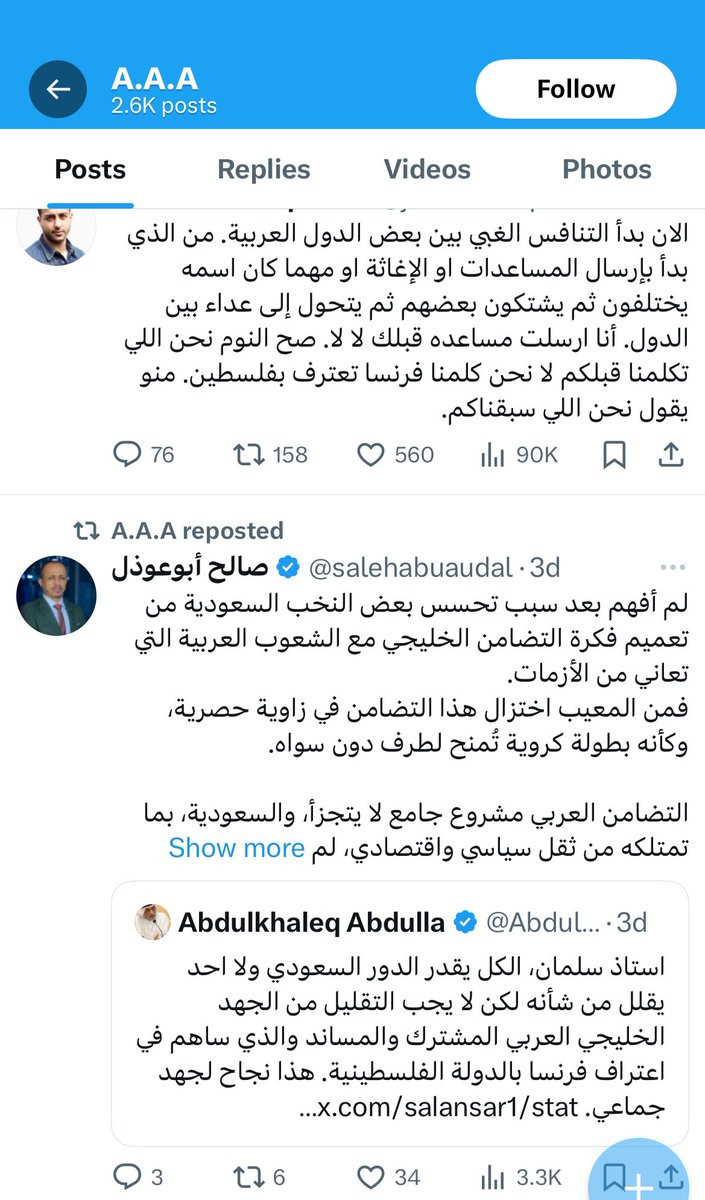Image resolution: width=705 pixels, height=1200 pixels.
Task: Switch to the Replies tab
Action: point(264,169)
